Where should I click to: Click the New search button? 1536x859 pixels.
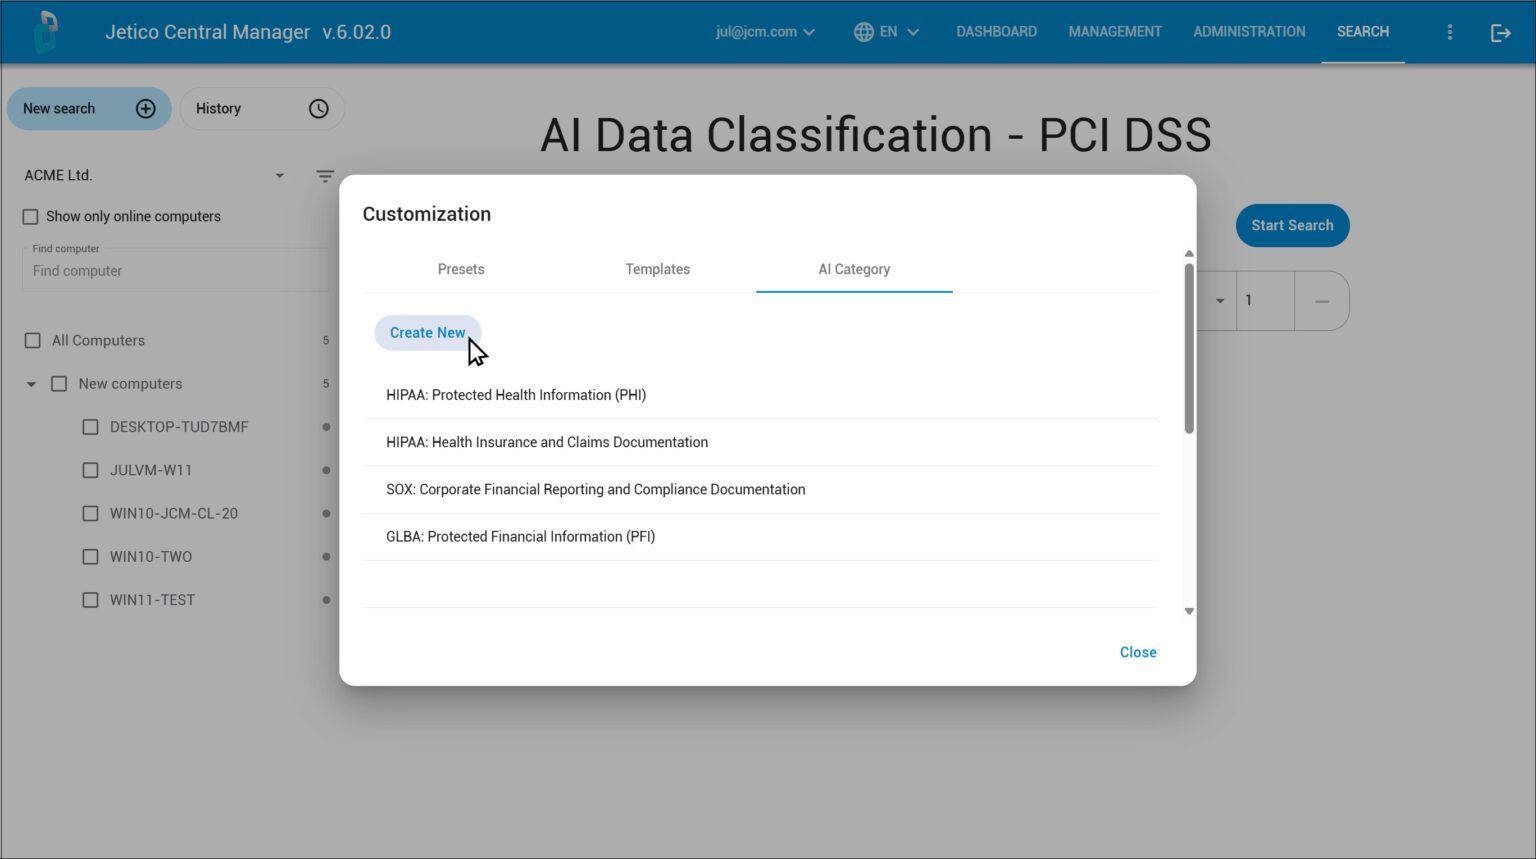click(x=89, y=109)
